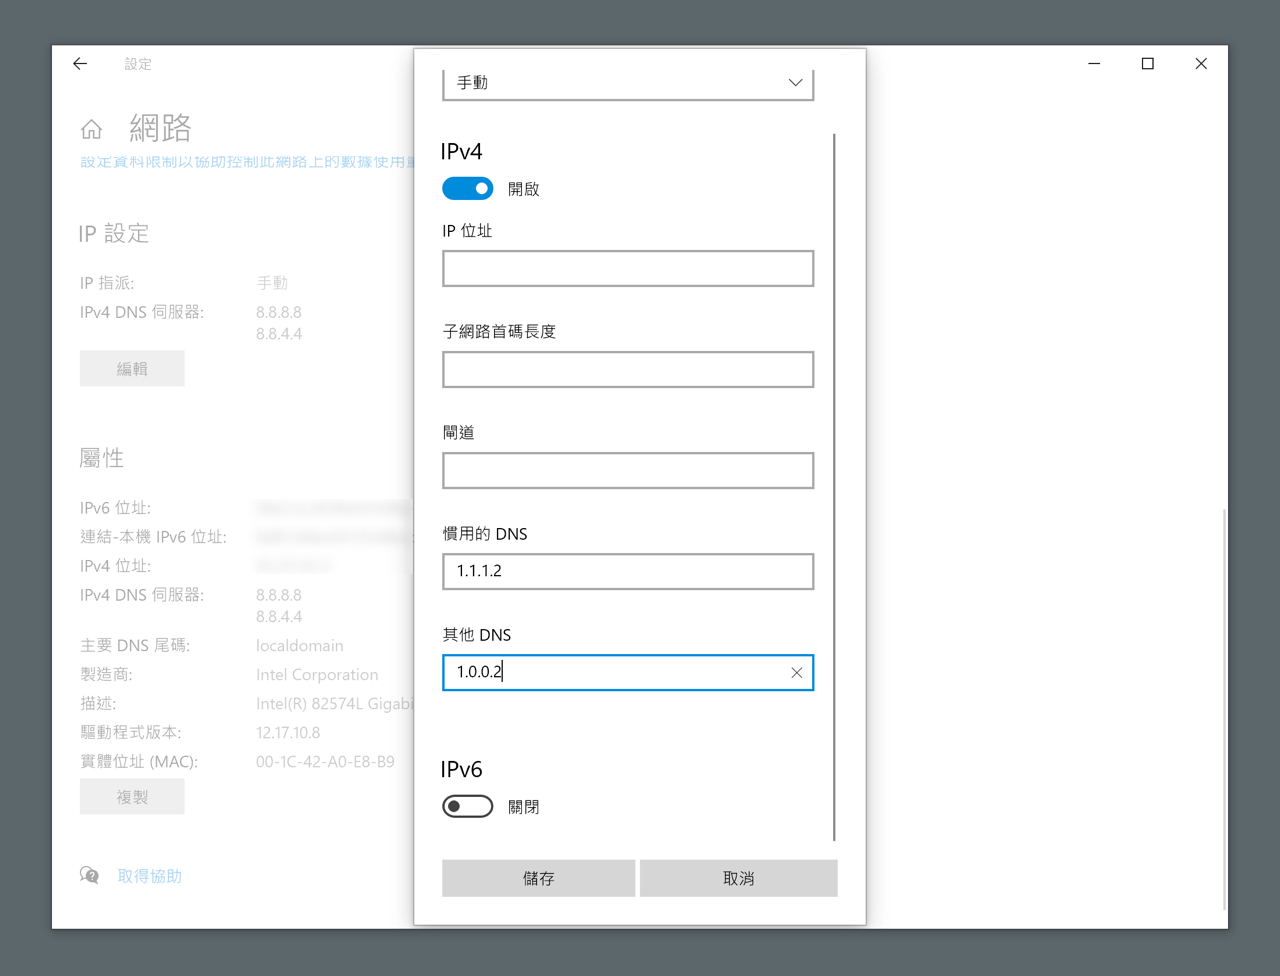Click the 網路 page title
Image resolution: width=1280 pixels, height=976 pixels.
coord(160,128)
